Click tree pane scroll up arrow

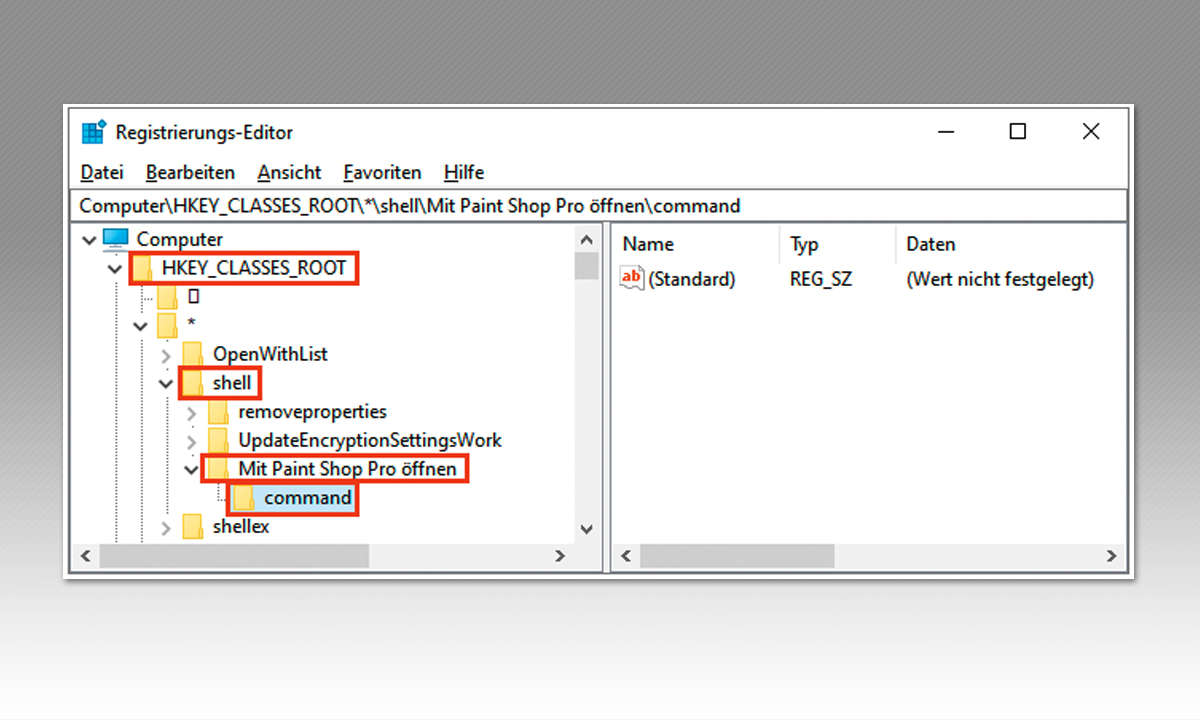587,239
